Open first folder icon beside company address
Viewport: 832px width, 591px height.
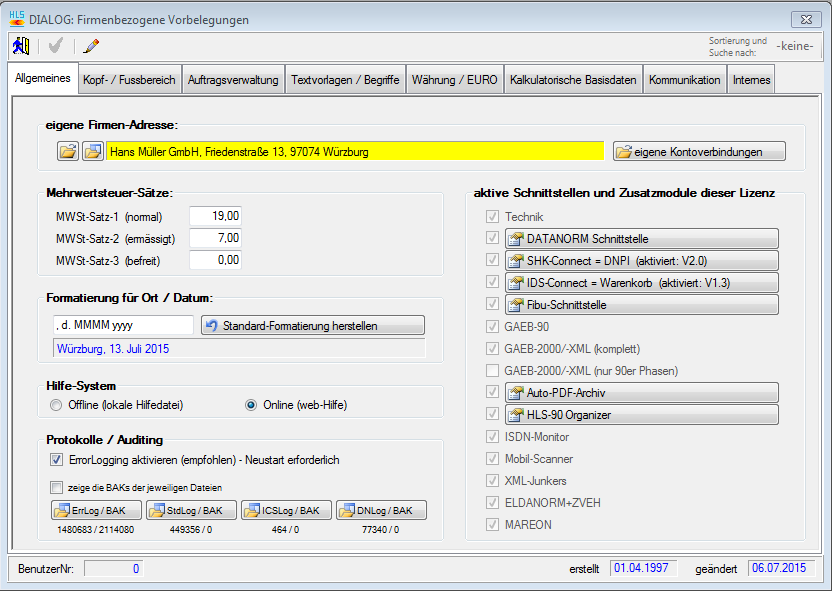[67, 152]
